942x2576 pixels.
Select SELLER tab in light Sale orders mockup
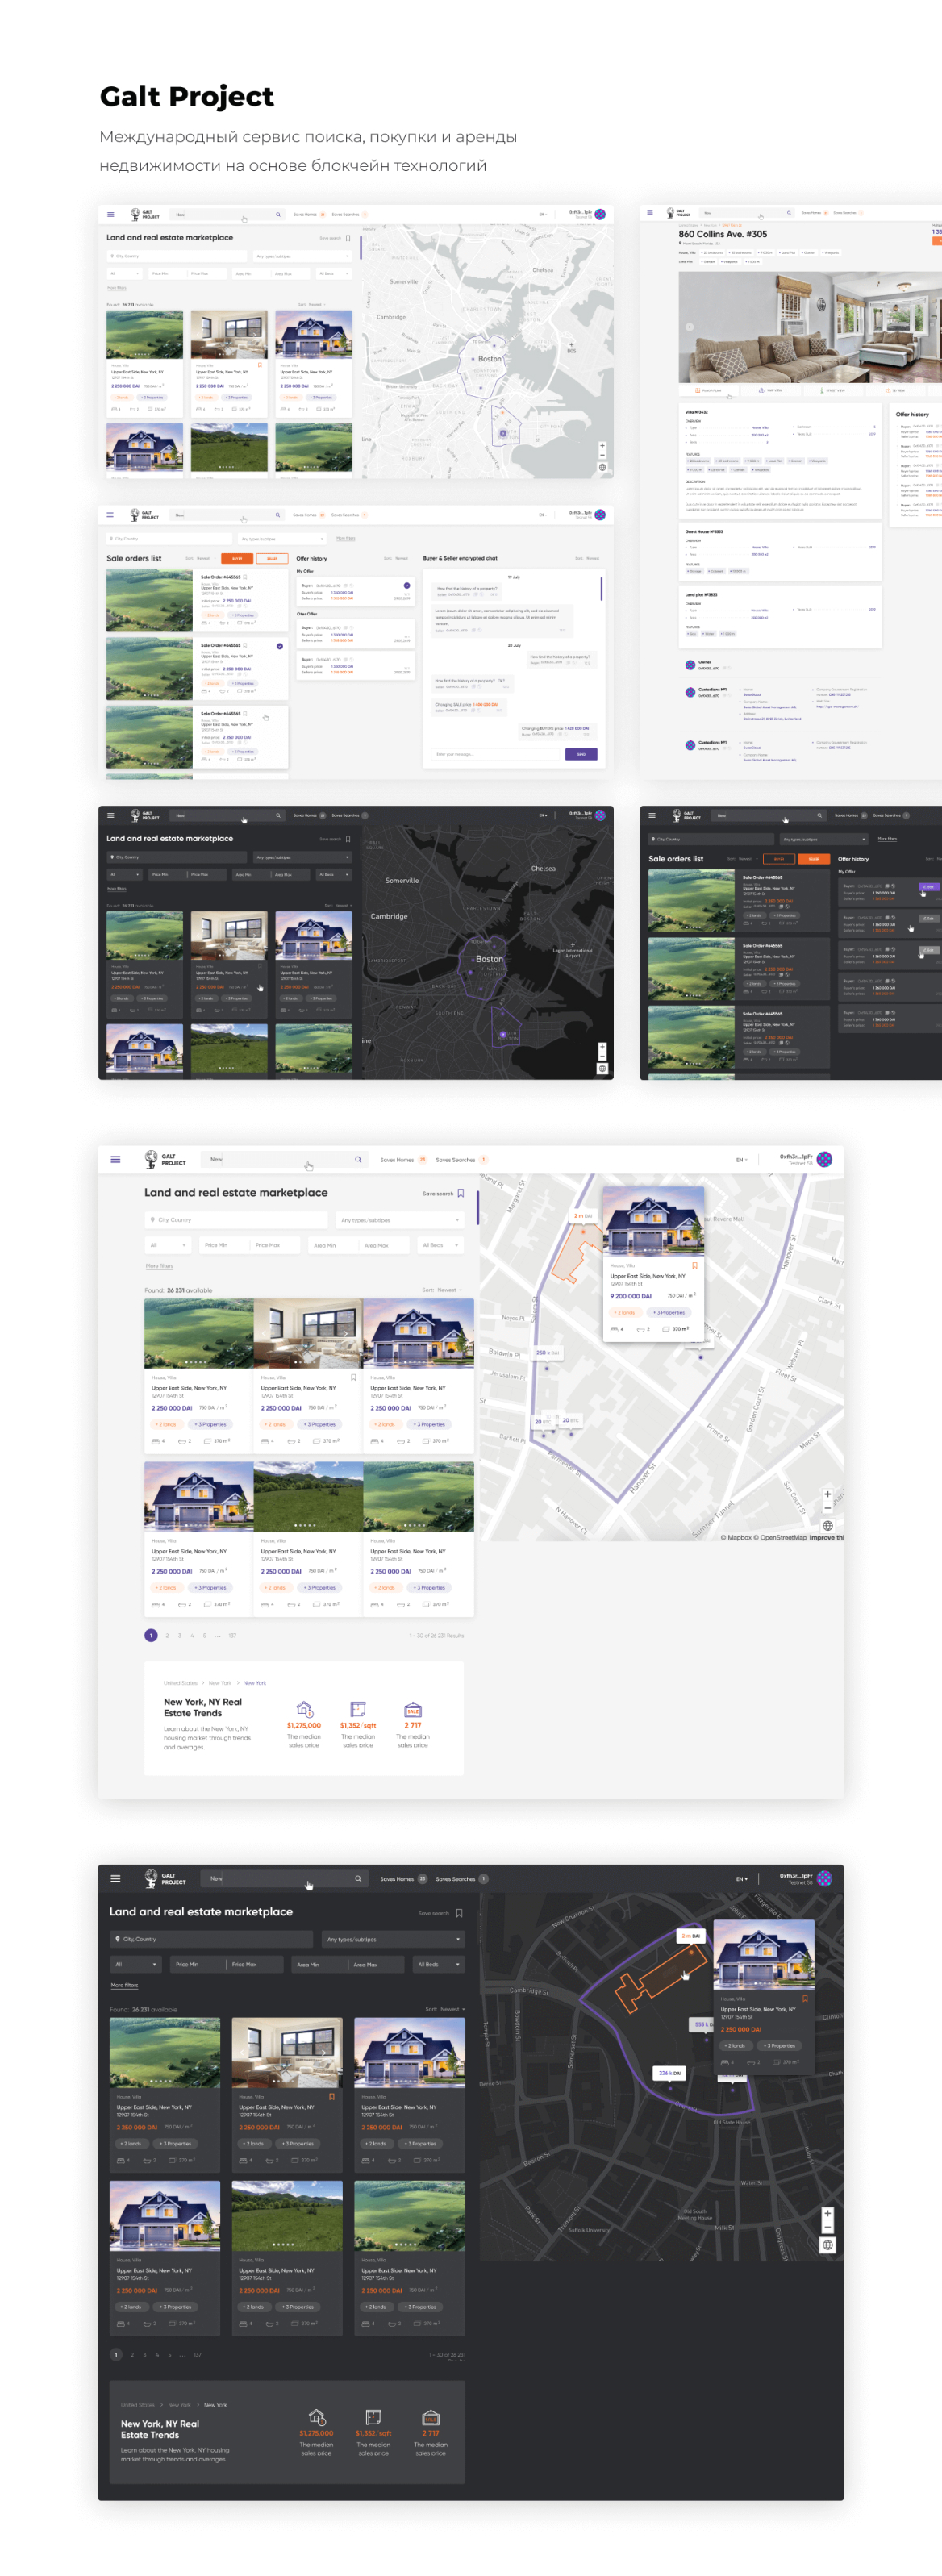[x=272, y=558]
